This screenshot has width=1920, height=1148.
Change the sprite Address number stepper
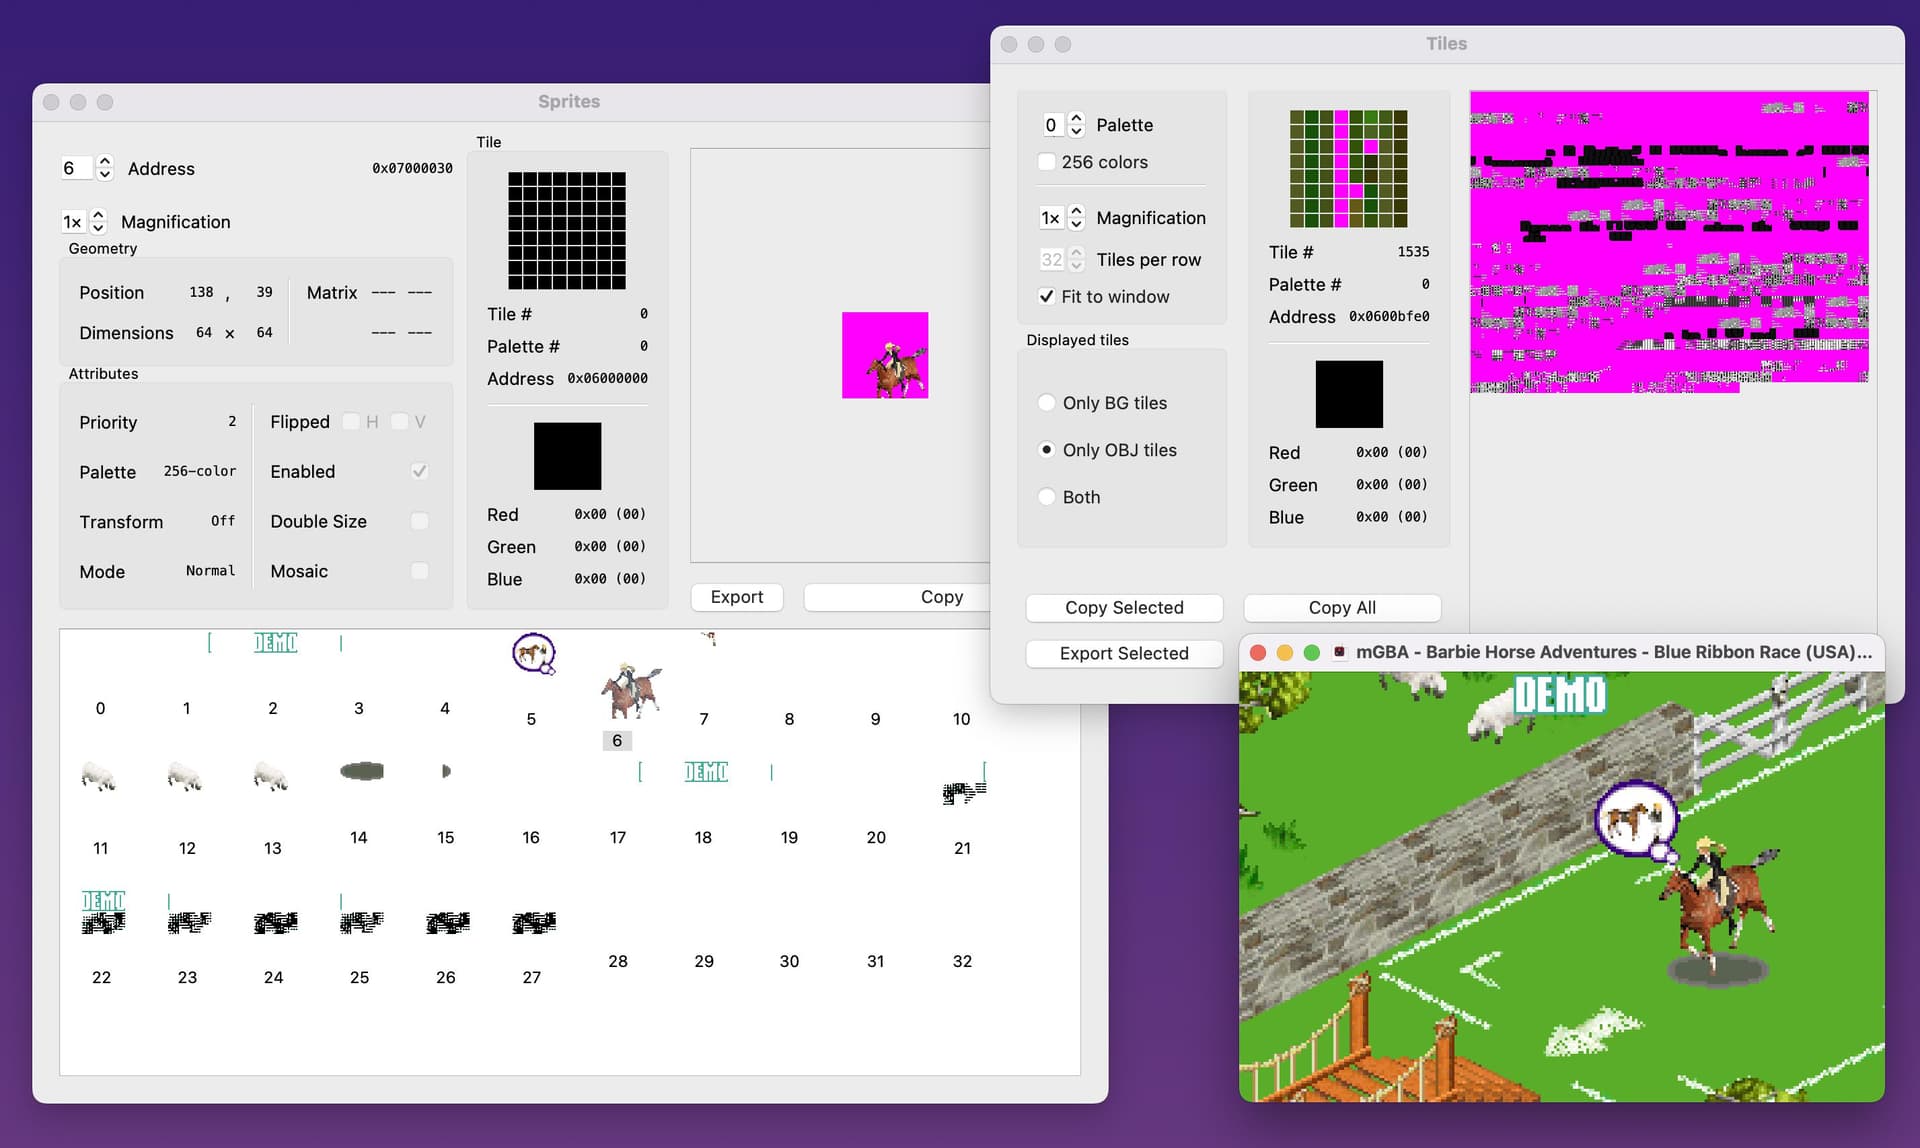click(x=104, y=168)
